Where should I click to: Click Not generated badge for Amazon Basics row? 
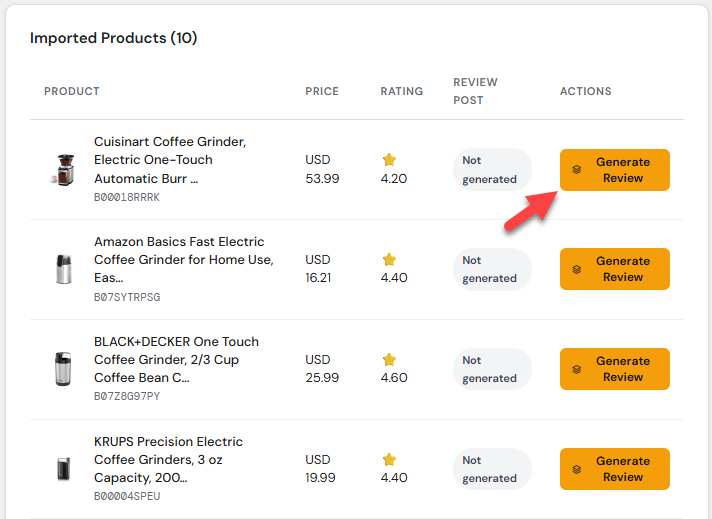tap(492, 269)
